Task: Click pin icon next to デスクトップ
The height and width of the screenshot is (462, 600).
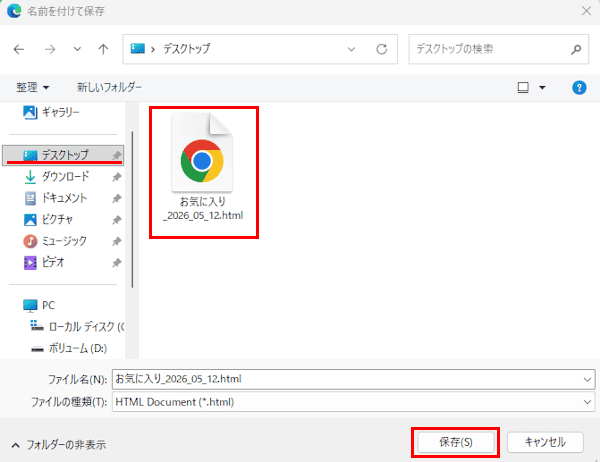Action: tap(117, 155)
